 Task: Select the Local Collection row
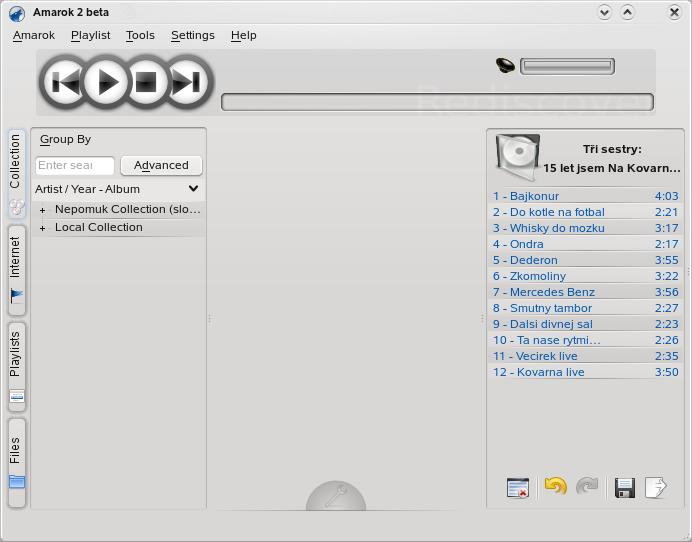[x=119, y=227]
